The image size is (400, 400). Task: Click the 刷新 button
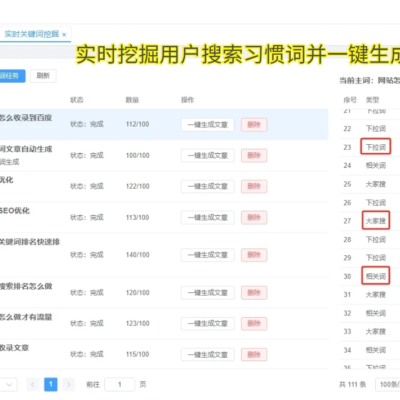point(43,76)
